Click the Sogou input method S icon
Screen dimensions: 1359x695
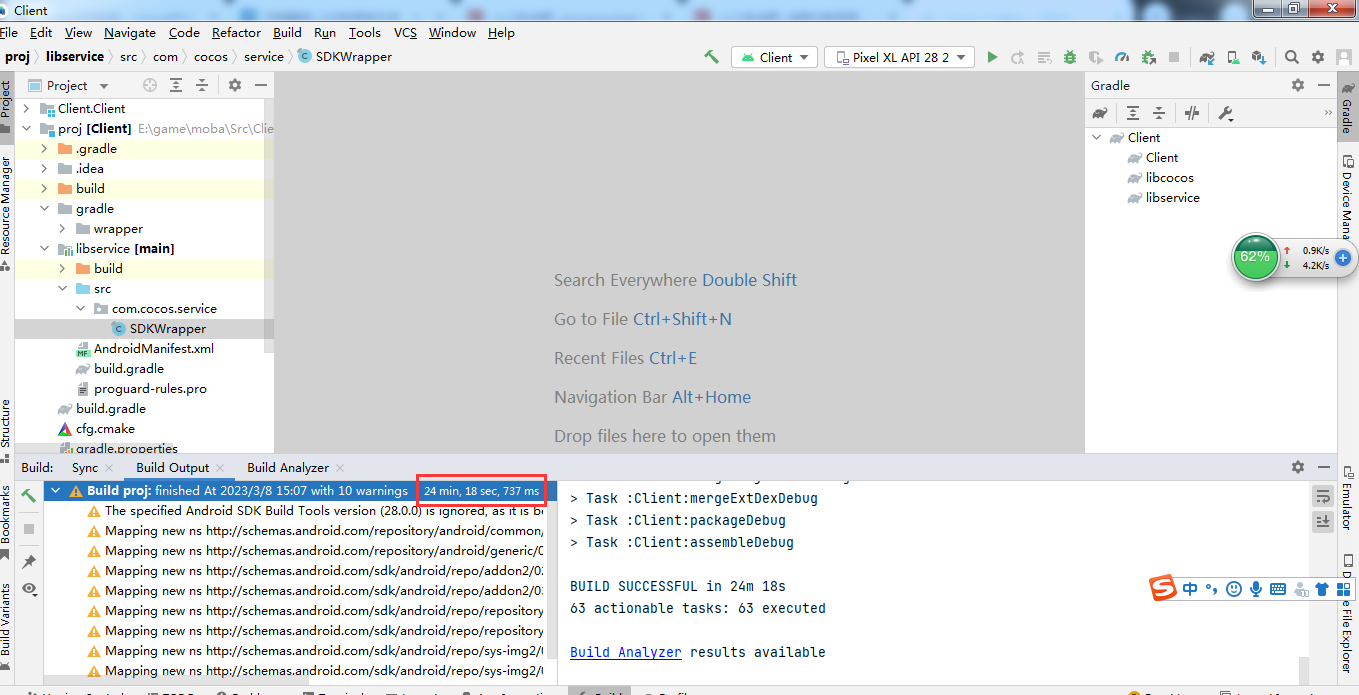[1162, 589]
